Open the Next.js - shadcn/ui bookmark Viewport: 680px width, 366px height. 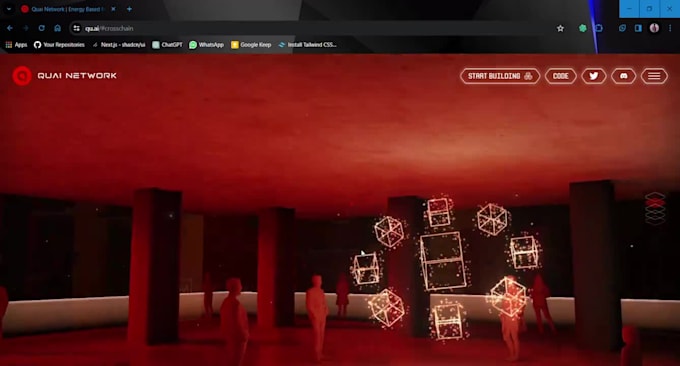click(x=118, y=45)
